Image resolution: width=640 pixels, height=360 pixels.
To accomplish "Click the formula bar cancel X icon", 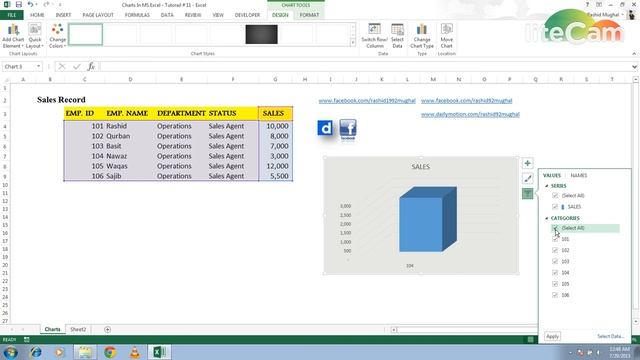I will (x=62, y=66).
